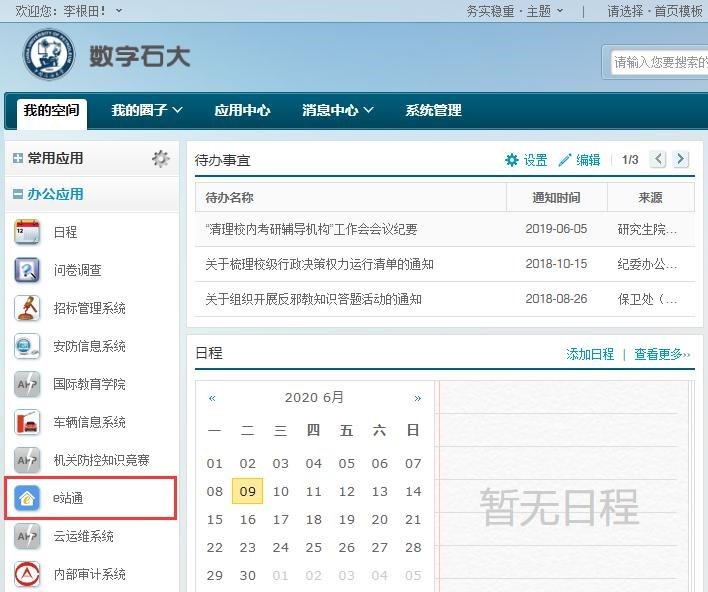Click the search input field
The height and width of the screenshot is (592, 708).
(658, 62)
